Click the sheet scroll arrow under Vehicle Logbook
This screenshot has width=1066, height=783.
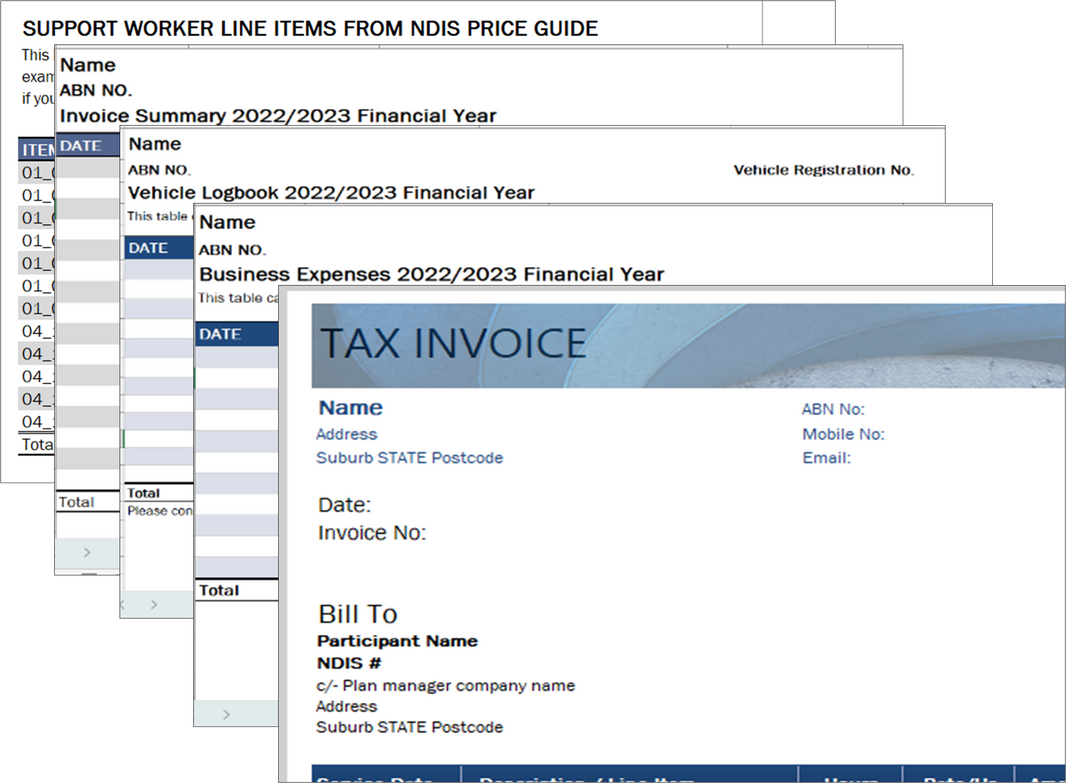point(153,604)
